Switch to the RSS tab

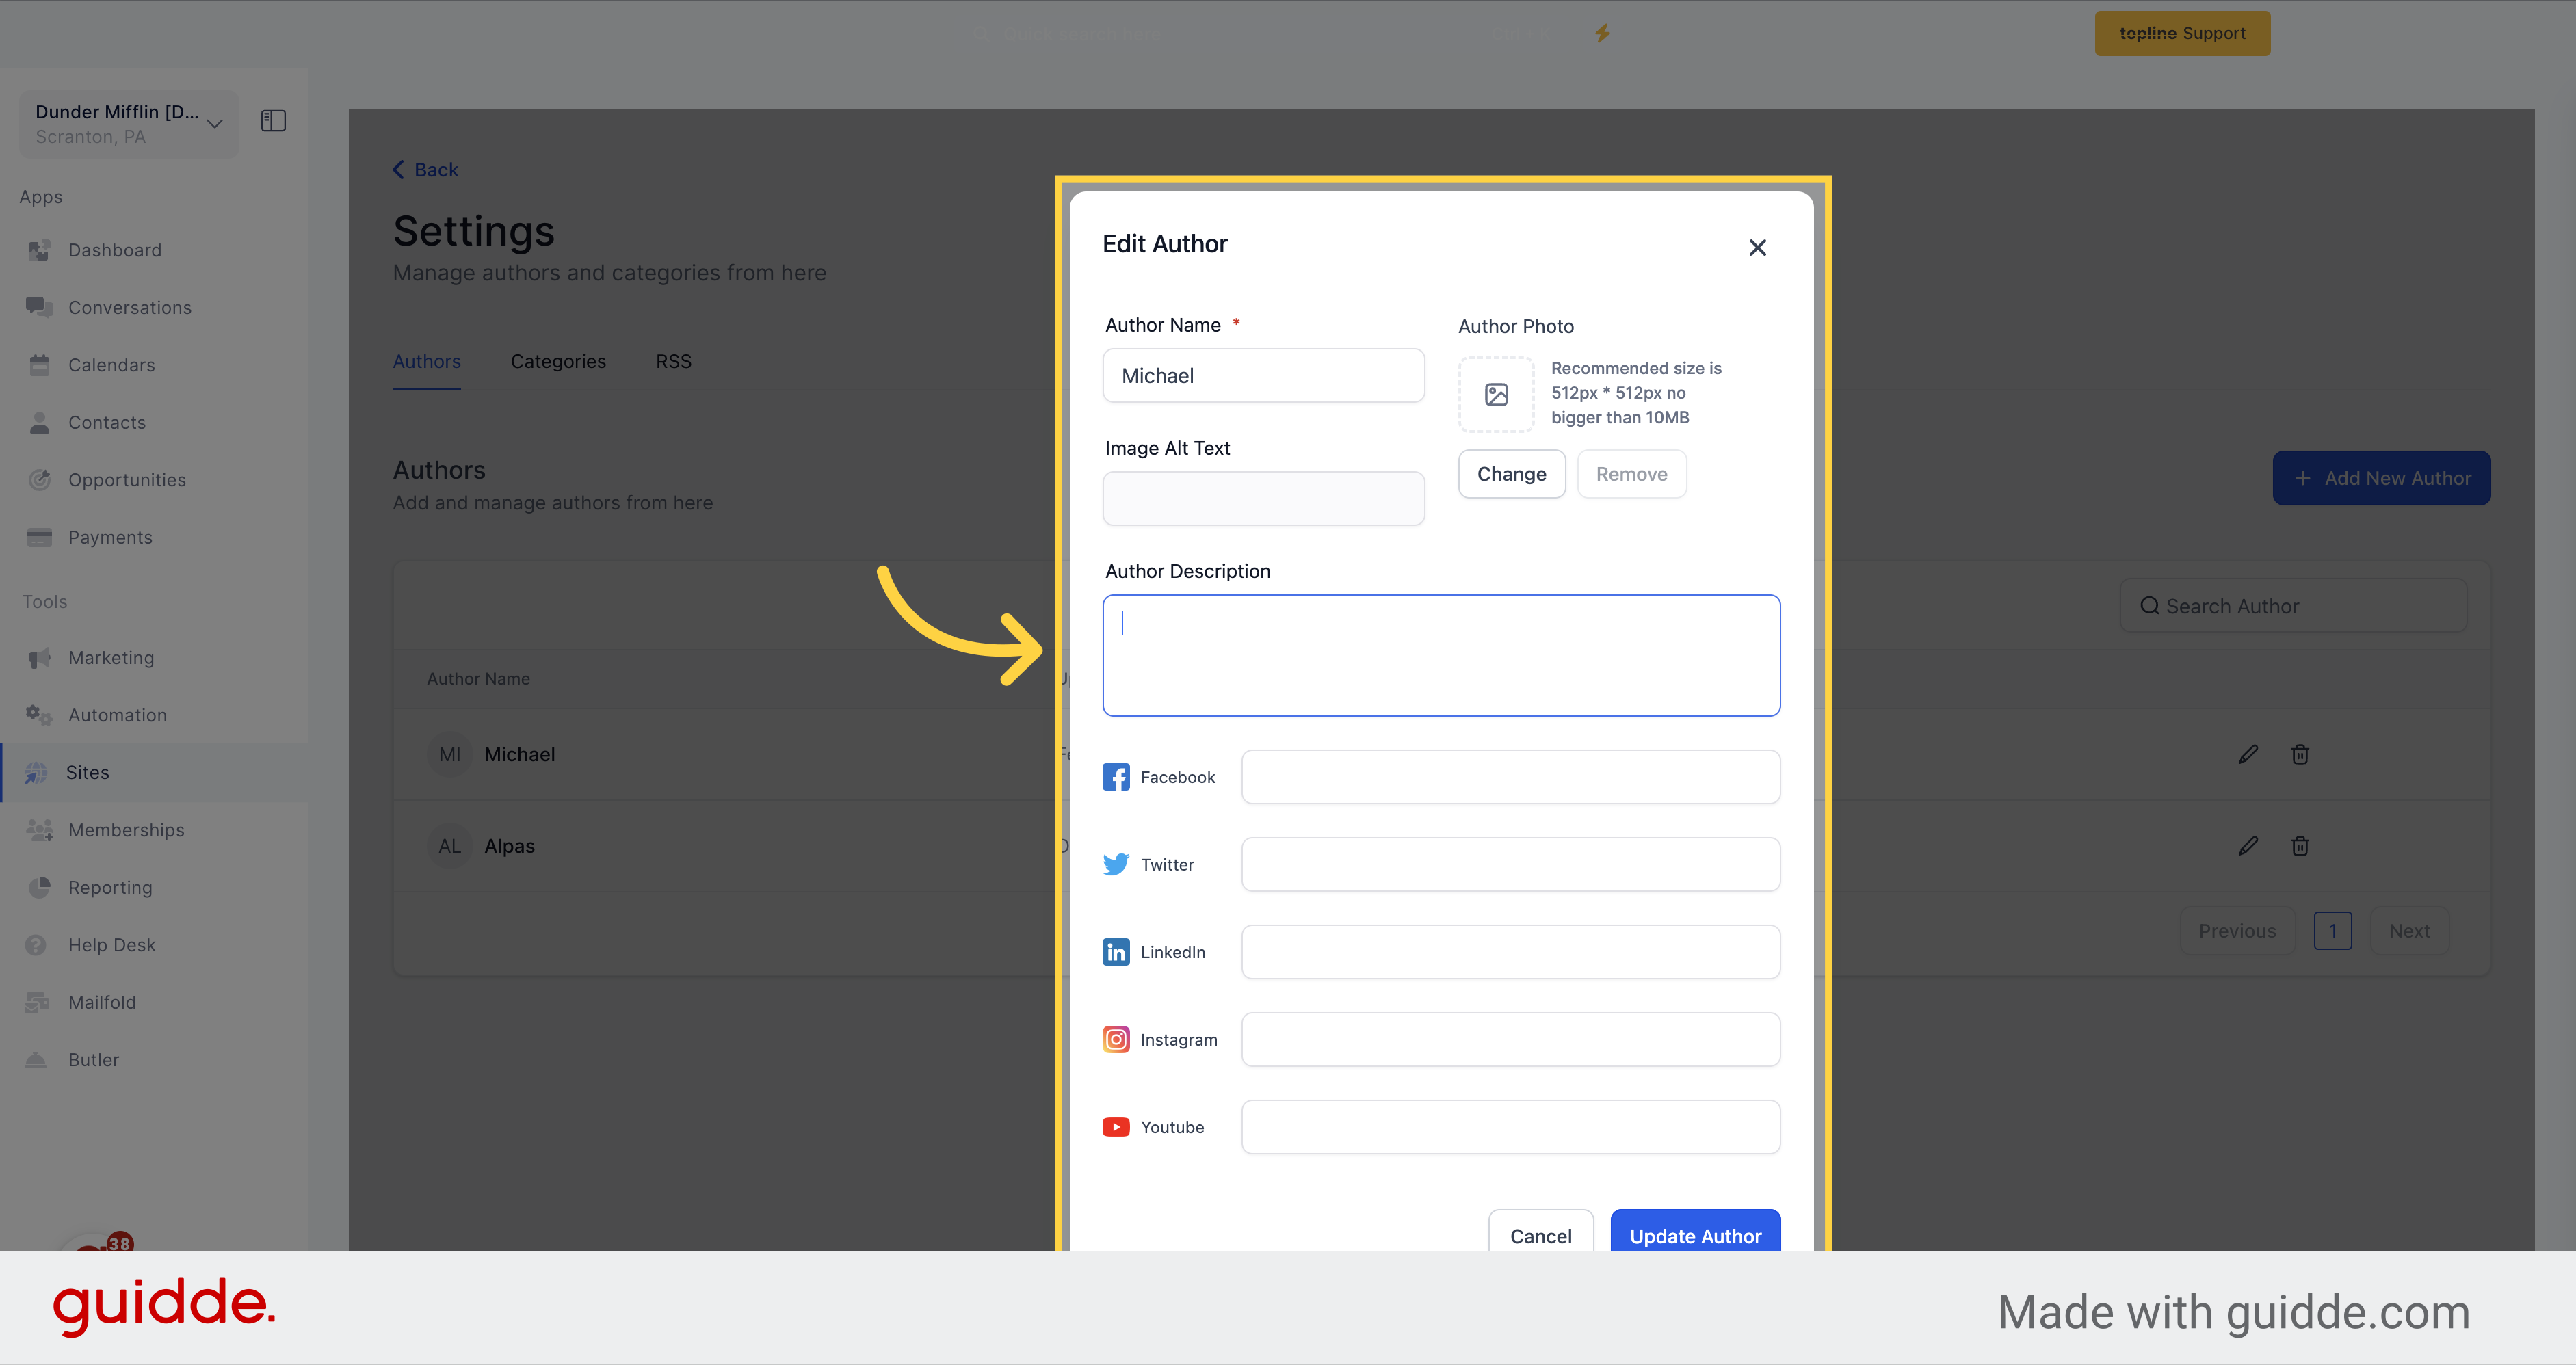point(673,361)
